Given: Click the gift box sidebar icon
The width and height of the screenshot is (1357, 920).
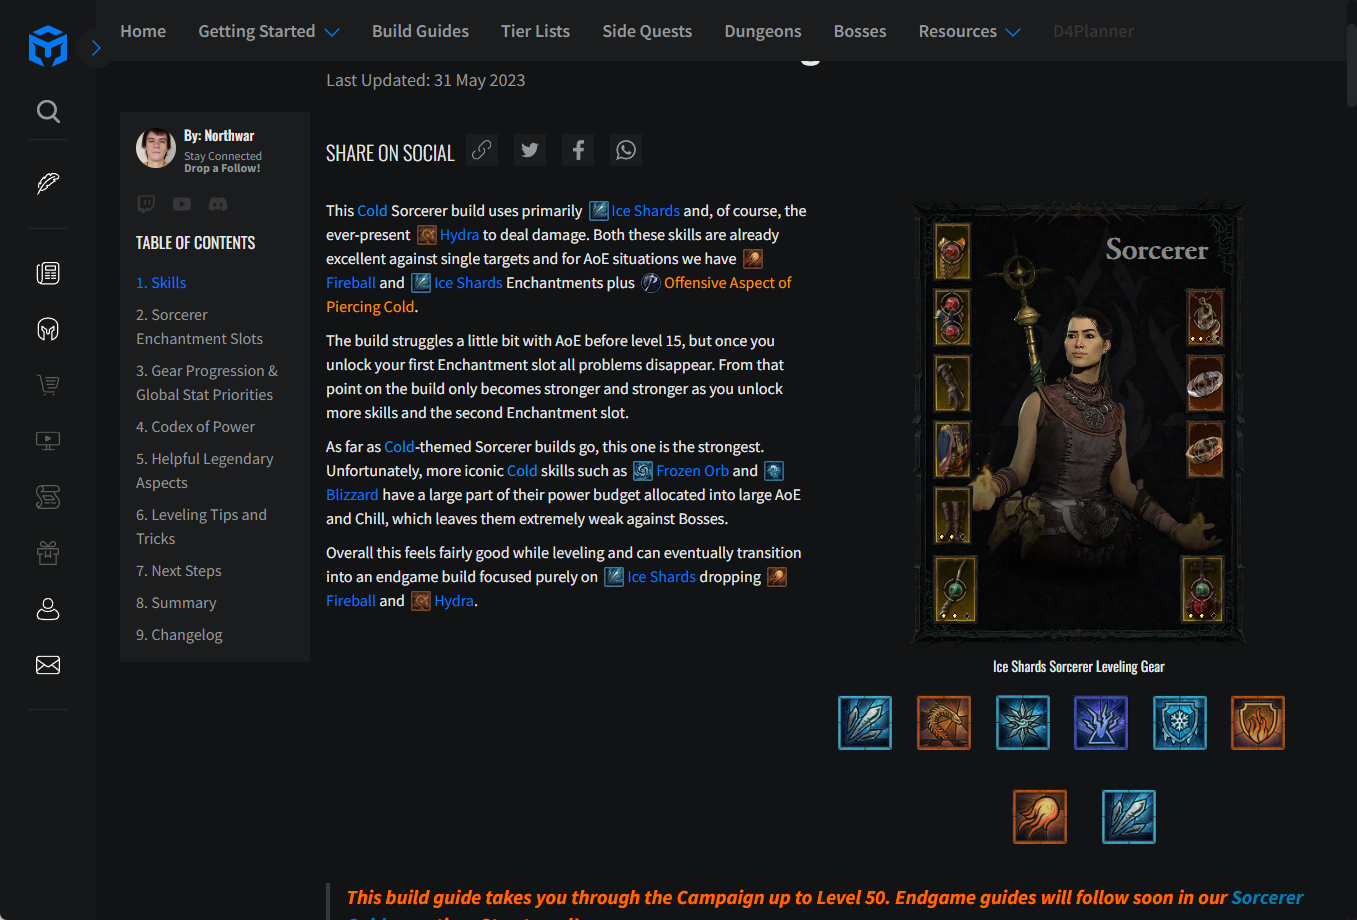Looking at the screenshot, I should pos(48,553).
